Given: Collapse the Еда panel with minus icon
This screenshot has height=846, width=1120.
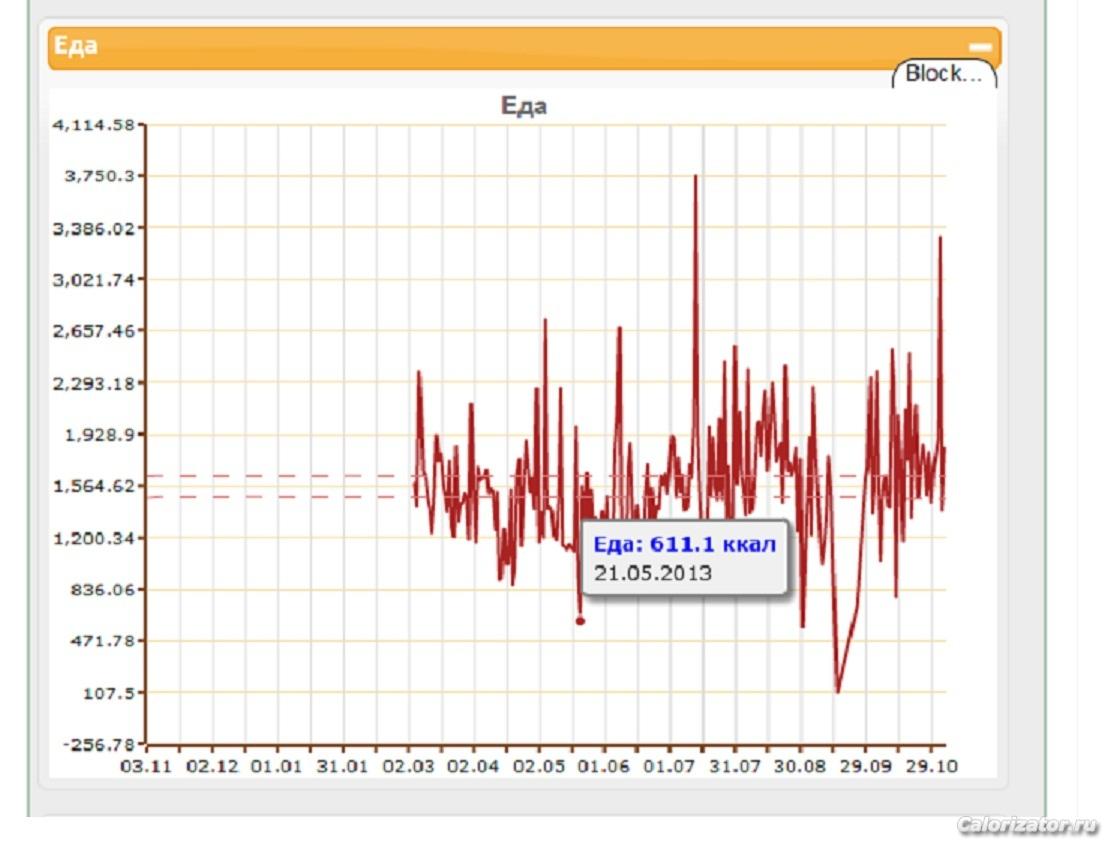Looking at the screenshot, I should tap(980, 47).
